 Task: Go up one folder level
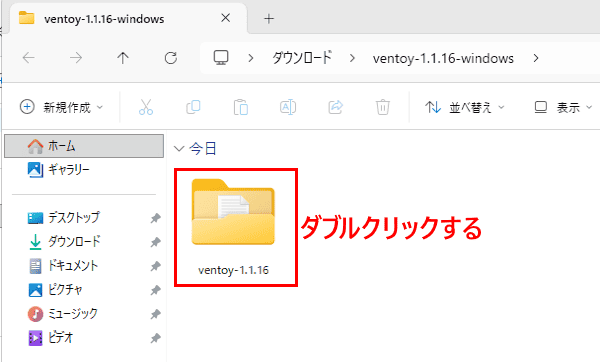pyautogui.click(x=123, y=58)
